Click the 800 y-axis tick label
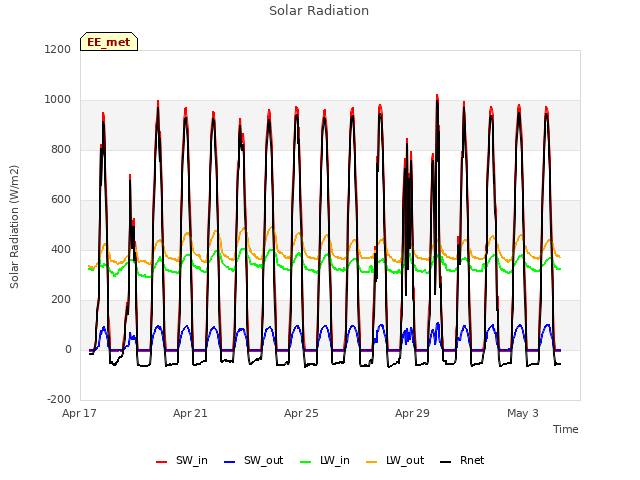The height and width of the screenshot is (480, 640). [x=61, y=149]
